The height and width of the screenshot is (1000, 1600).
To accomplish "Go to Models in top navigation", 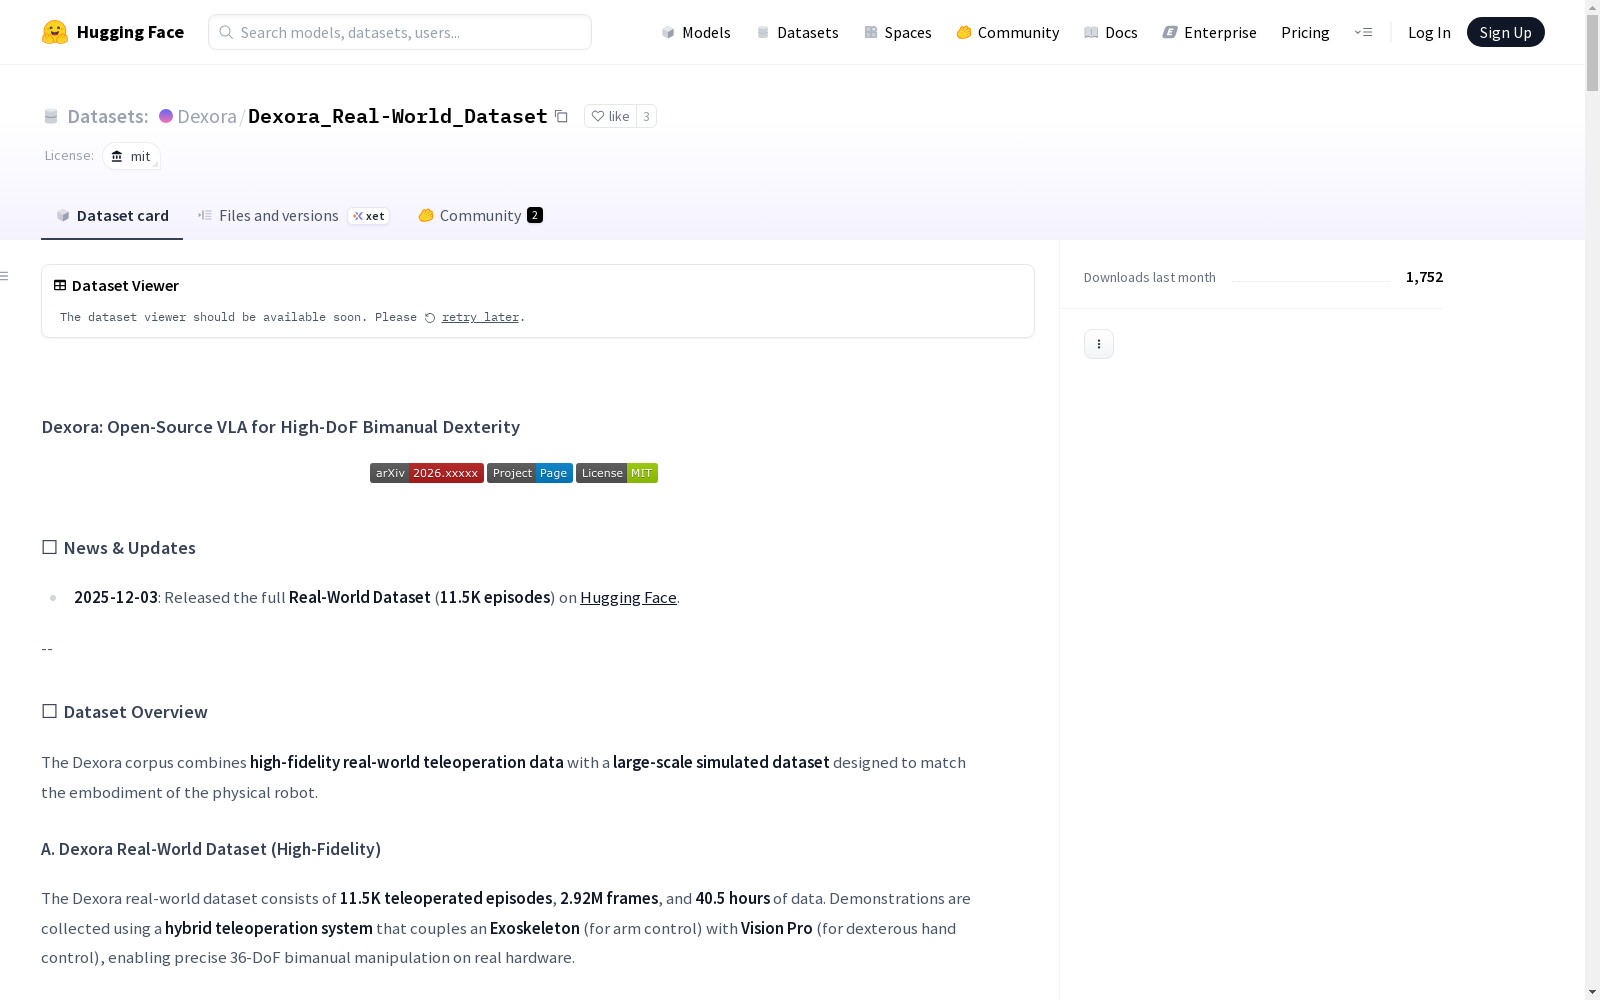I will 696,32.
